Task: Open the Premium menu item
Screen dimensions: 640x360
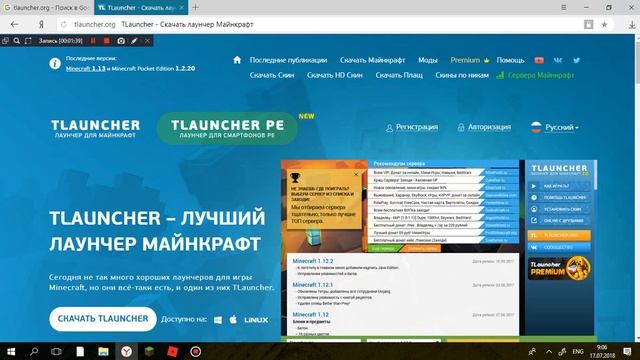Action: click(x=469, y=60)
